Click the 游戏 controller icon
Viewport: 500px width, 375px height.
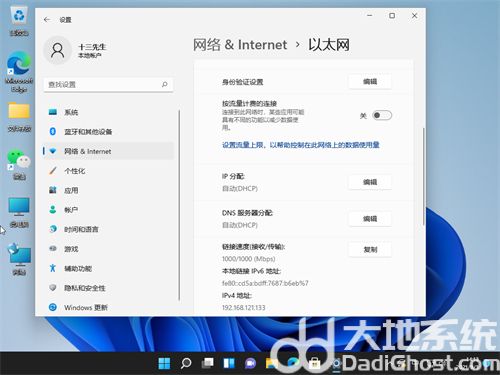coord(53,248)
